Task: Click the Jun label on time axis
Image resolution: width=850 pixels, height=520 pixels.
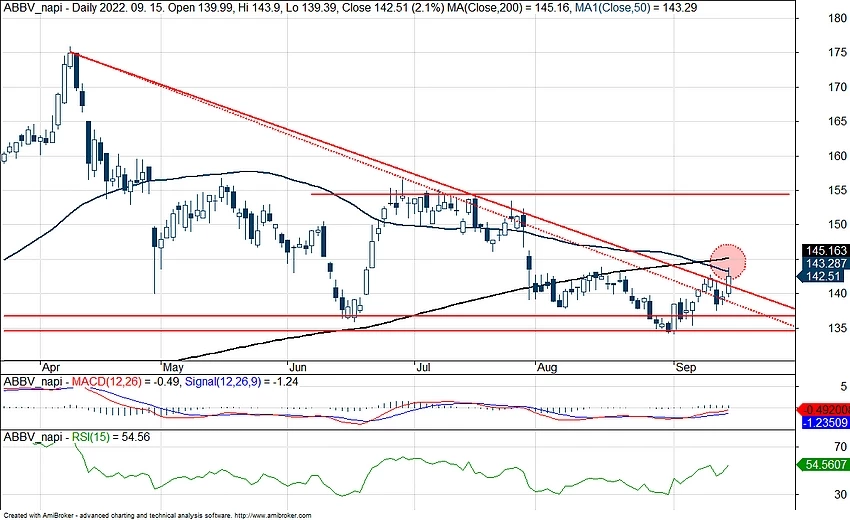Action: pos(298,368)
